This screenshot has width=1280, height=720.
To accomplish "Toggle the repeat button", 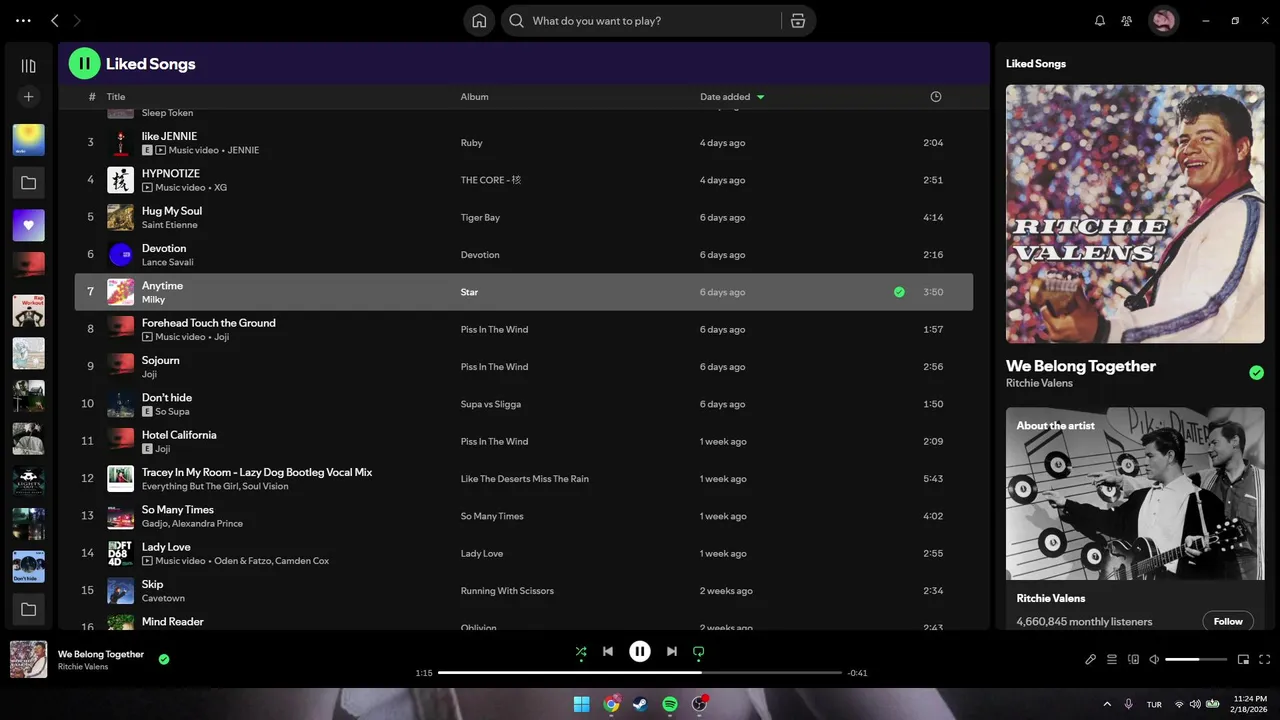I will coord(699,652).
